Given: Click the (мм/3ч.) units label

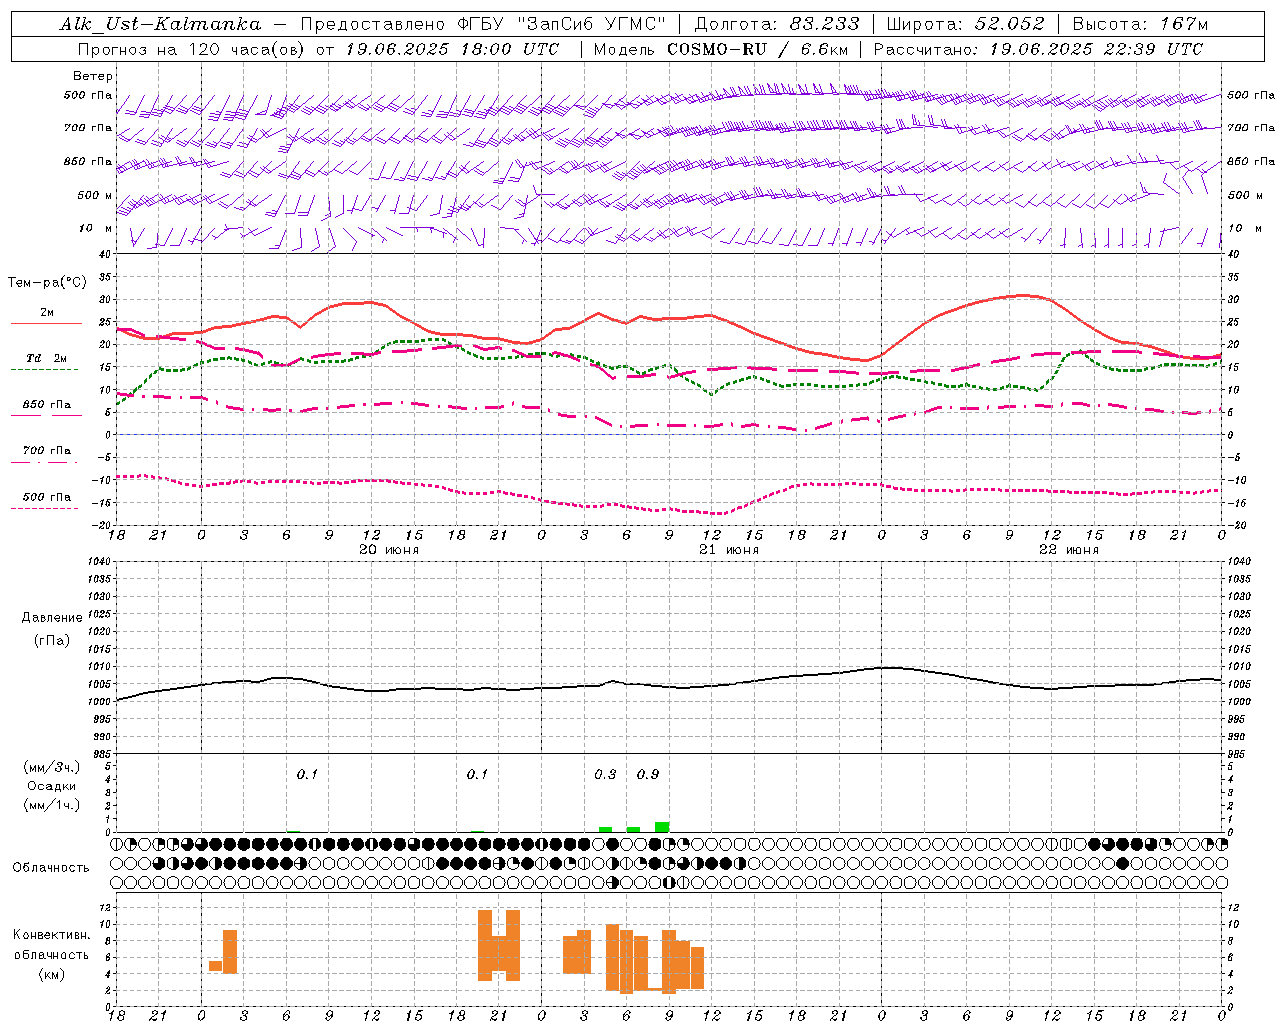Looking at the screenshot, I should [52, 767].
